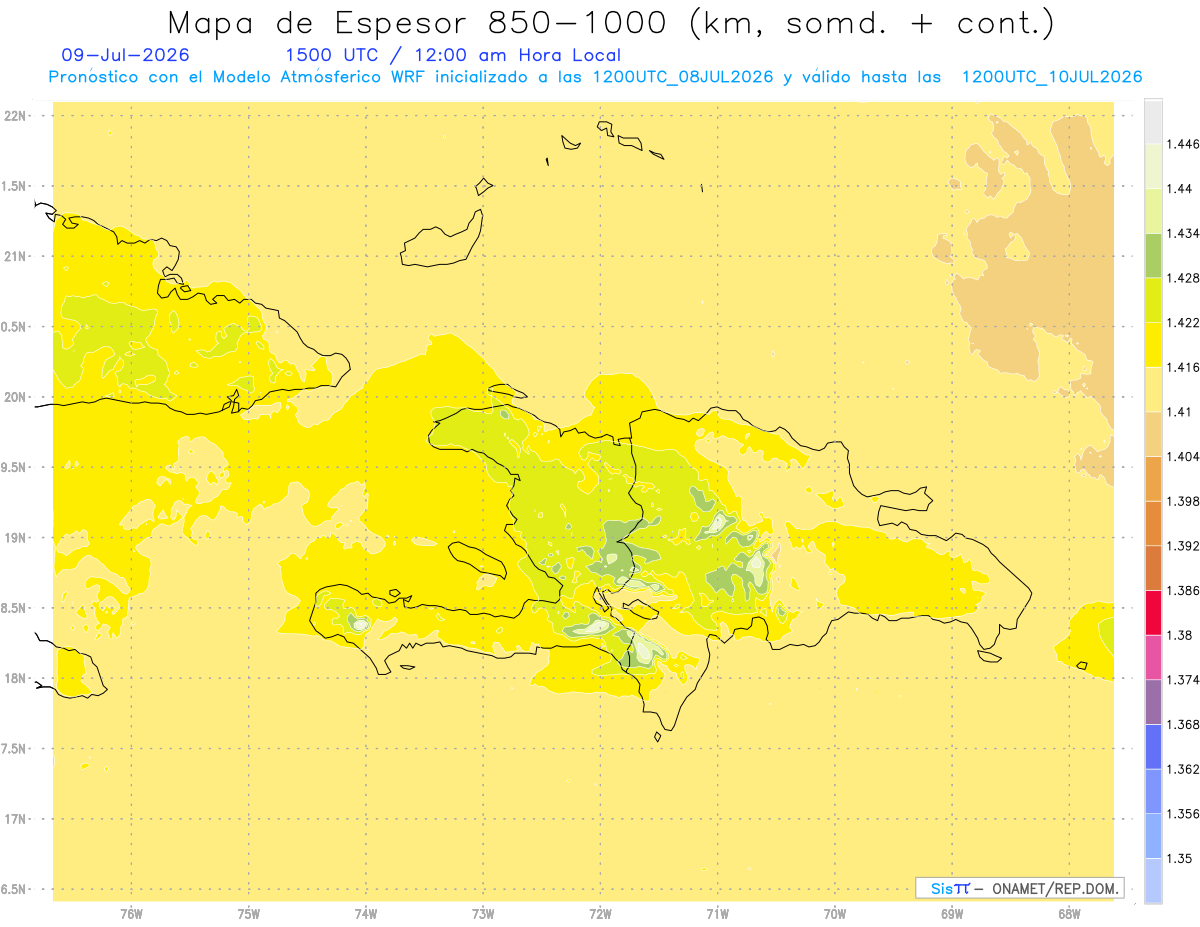The width and height of the screenshot is (1200, 927).
Task: Click the legend value 1.434
Action: [x=1182, y=233]
